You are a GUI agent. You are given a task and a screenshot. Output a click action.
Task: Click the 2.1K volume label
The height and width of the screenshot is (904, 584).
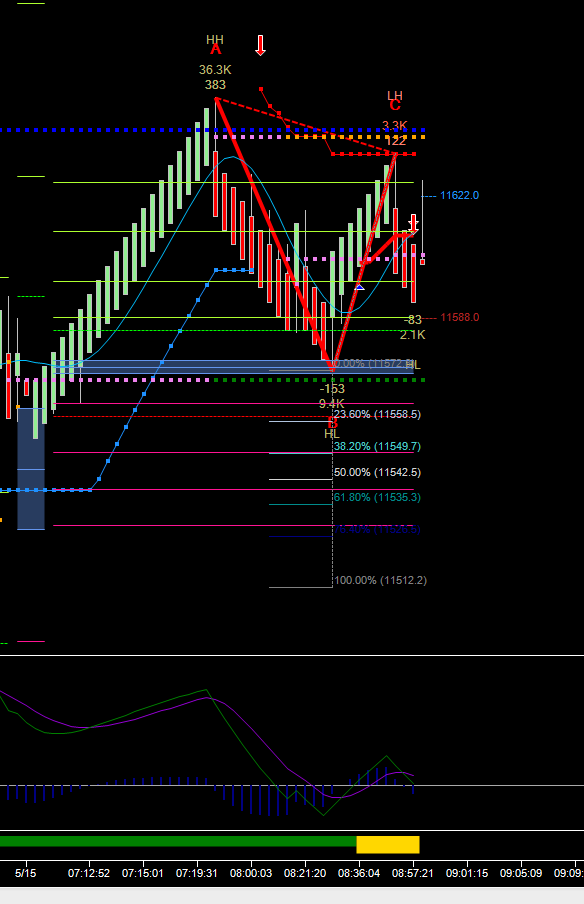[x=413, y=335]
